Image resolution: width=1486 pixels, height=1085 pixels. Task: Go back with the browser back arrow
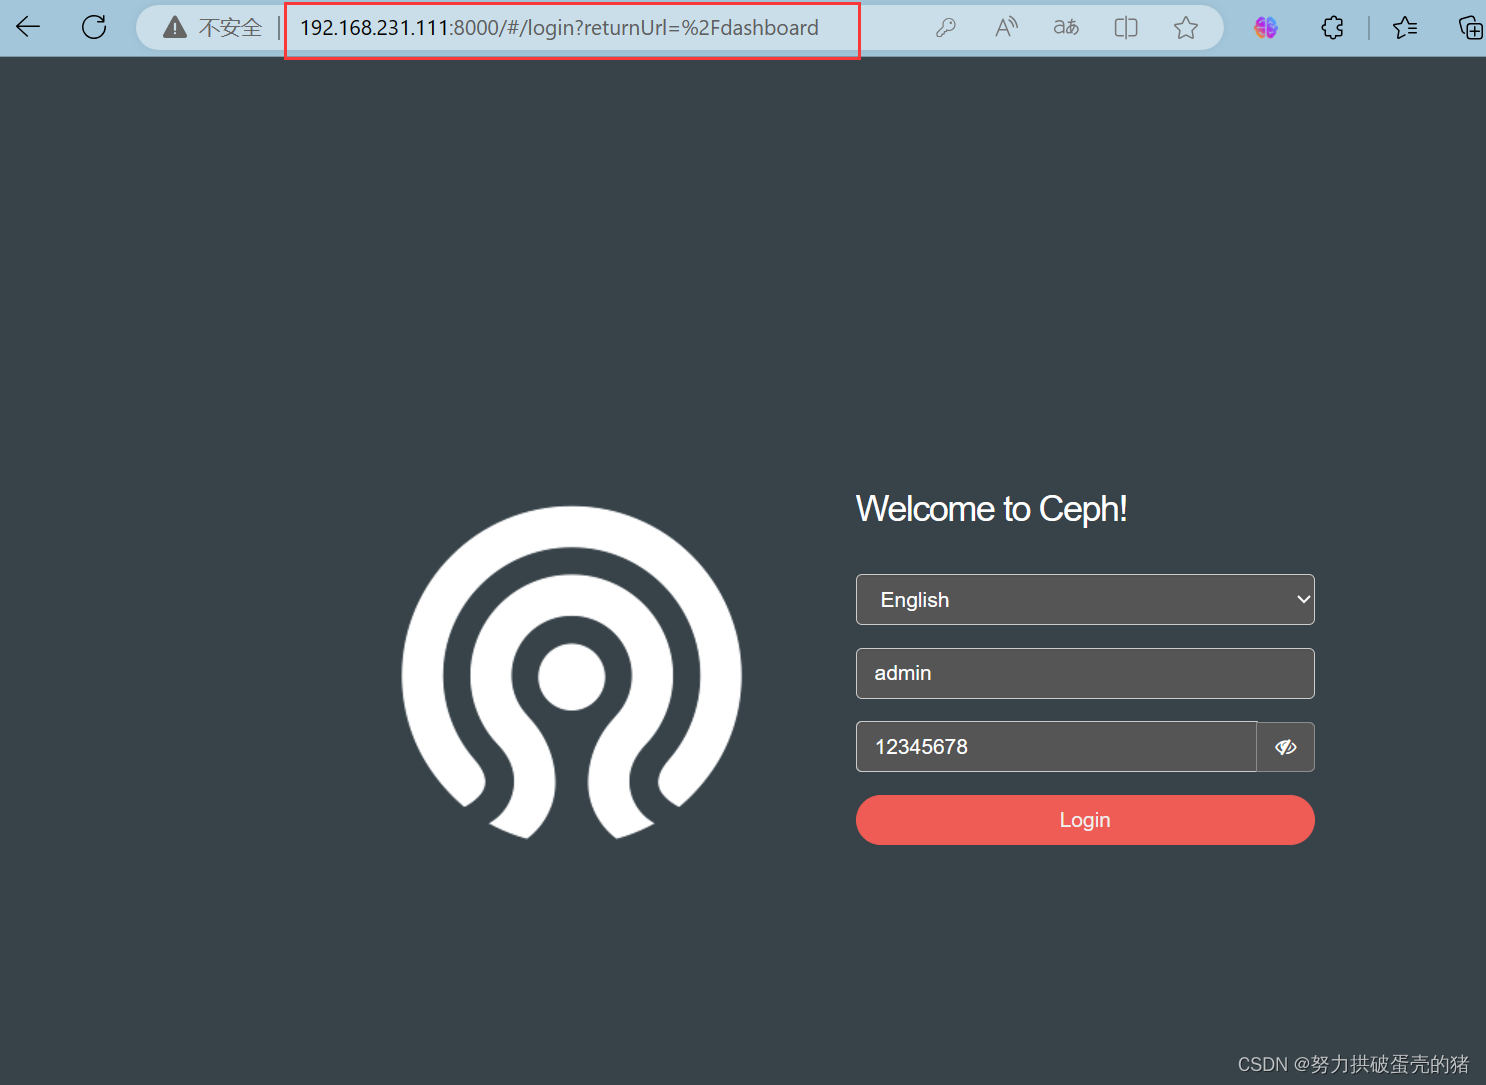coord(28,27)
